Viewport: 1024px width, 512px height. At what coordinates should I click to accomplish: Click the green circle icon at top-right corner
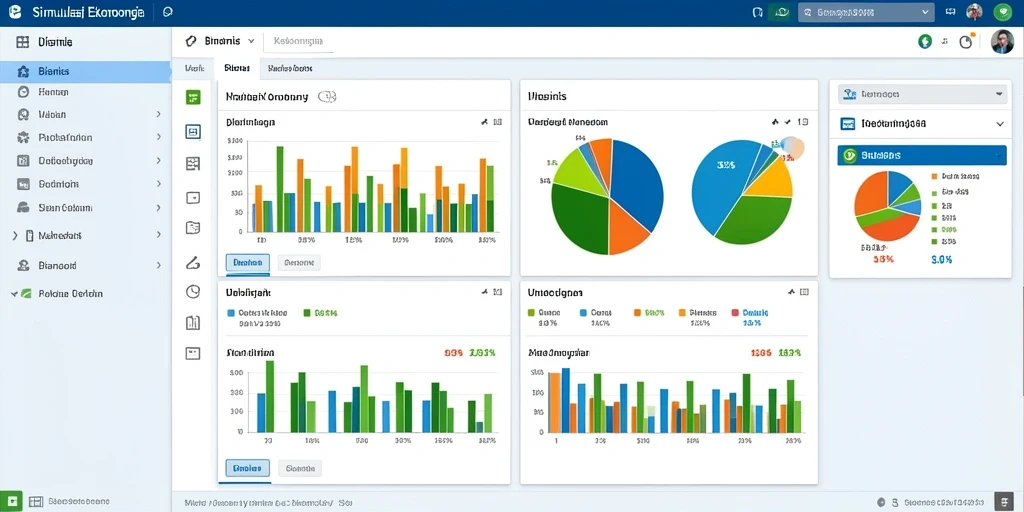pos(1002,12)
